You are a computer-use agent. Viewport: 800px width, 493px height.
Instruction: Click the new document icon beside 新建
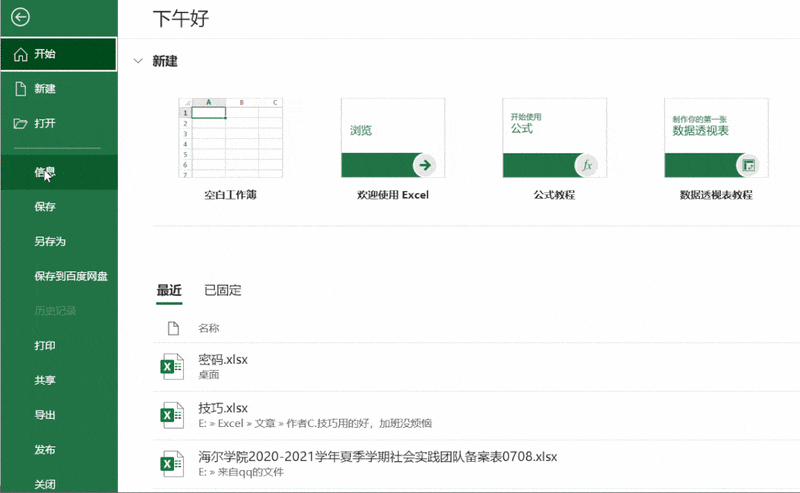coord(20,89)
